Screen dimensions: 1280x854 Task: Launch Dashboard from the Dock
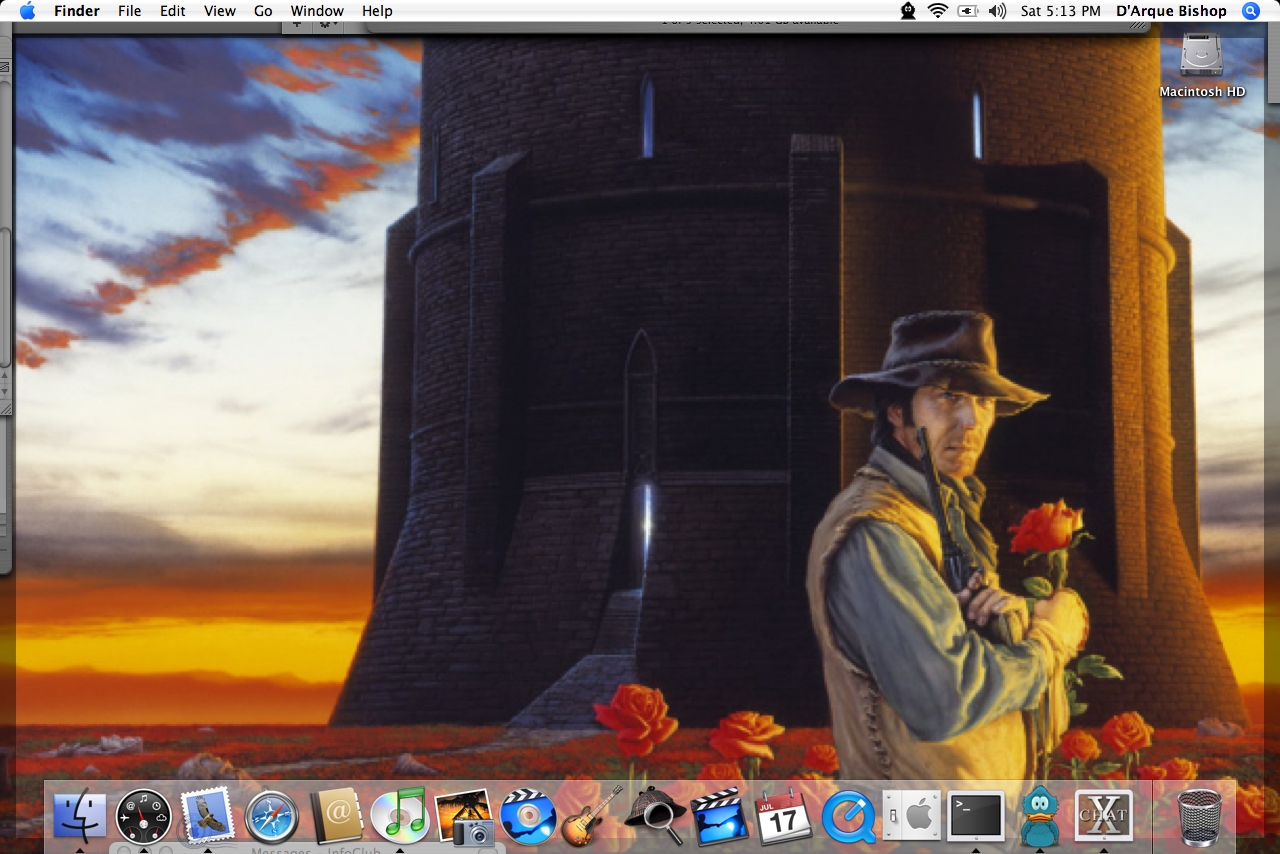point(143,816)
